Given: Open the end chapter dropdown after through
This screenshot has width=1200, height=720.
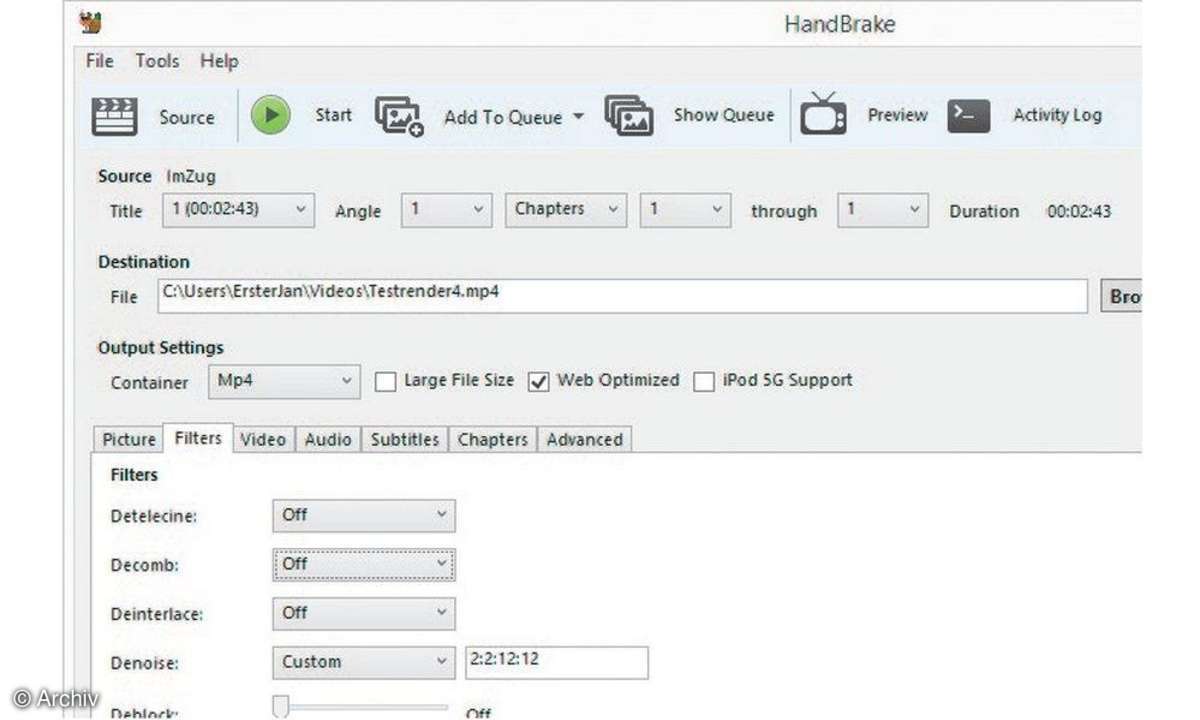Looking at the screenshot, I should click(883, 210).
